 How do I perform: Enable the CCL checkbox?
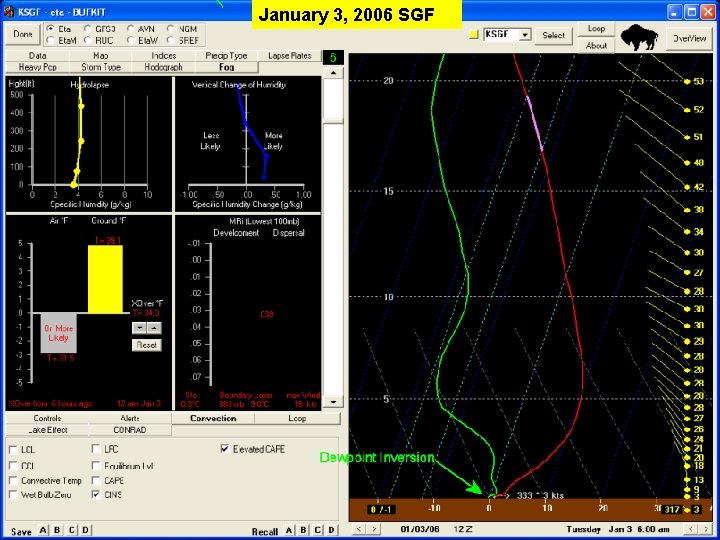pos(13,466)
